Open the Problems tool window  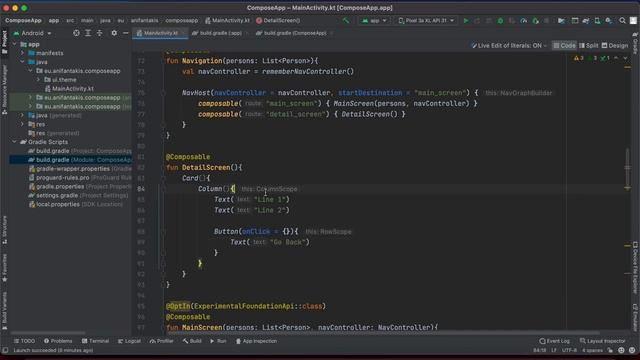58,341
